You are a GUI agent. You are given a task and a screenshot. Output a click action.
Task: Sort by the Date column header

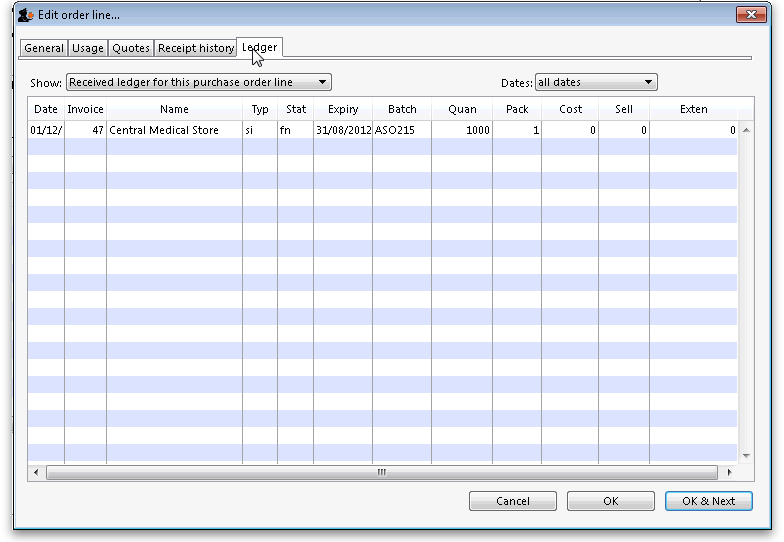(x=46, y=109)
